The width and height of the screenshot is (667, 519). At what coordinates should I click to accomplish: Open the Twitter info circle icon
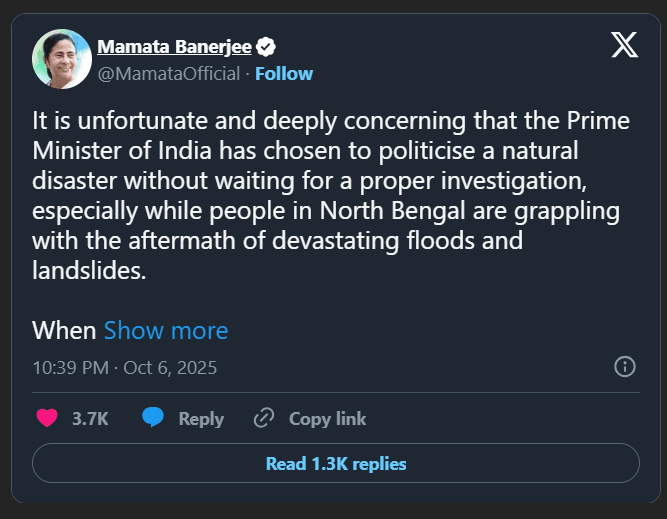pyautogui.click(x=624, y=367)
